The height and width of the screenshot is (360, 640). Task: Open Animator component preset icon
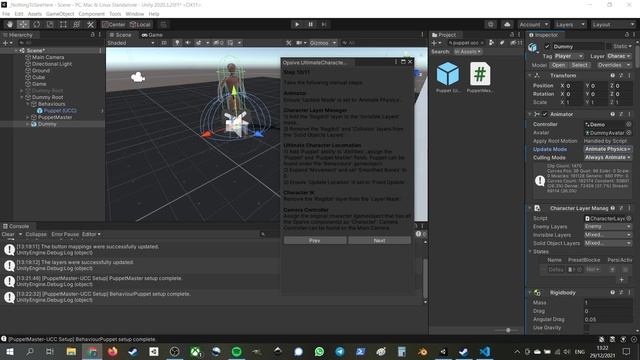pyautogui.click(x=621, y=114)
